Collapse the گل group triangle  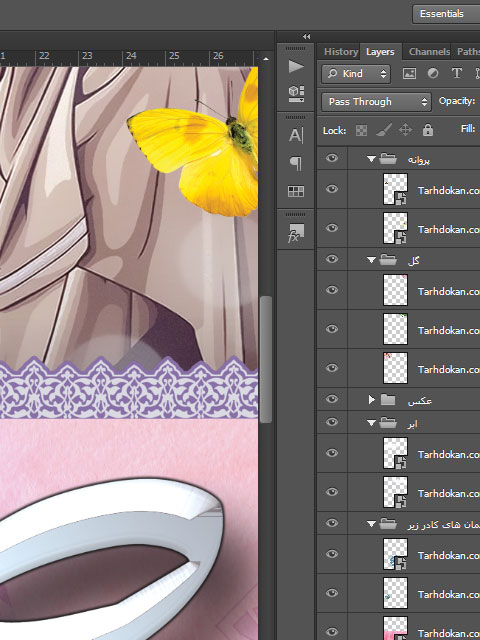[x=371, y=260]
